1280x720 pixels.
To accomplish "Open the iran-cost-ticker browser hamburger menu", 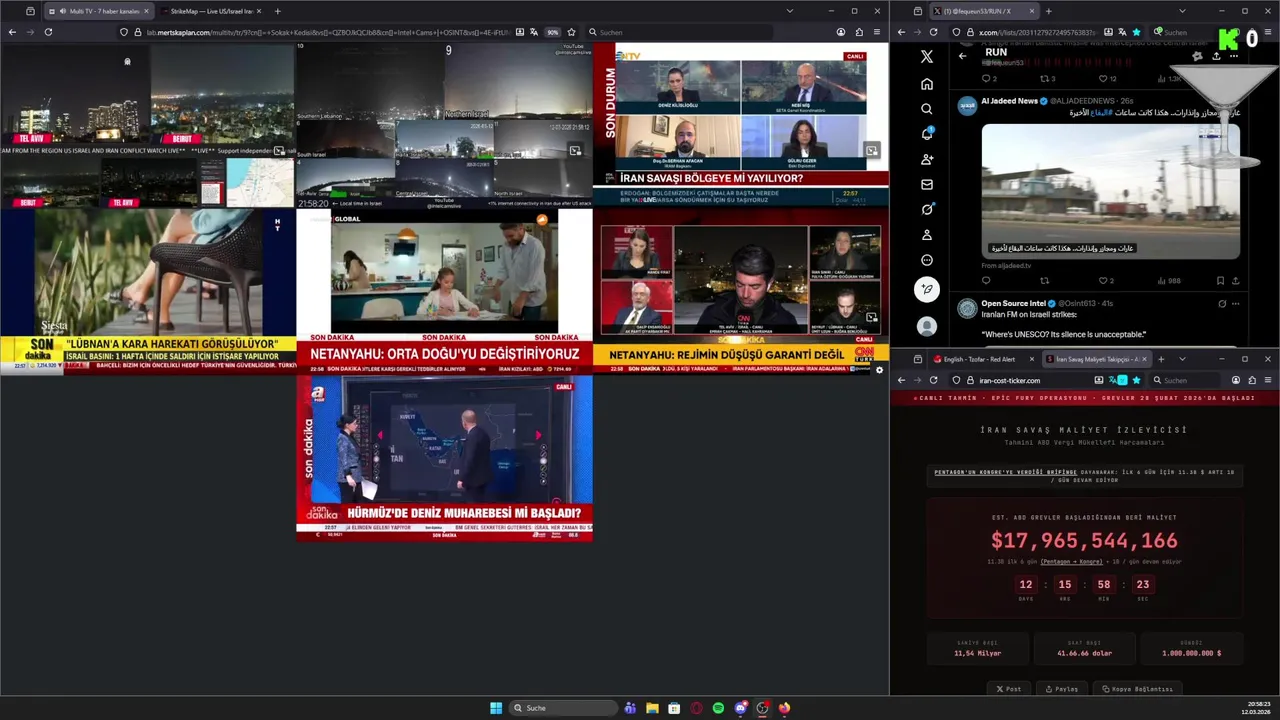I will (x=1268, y=380).
